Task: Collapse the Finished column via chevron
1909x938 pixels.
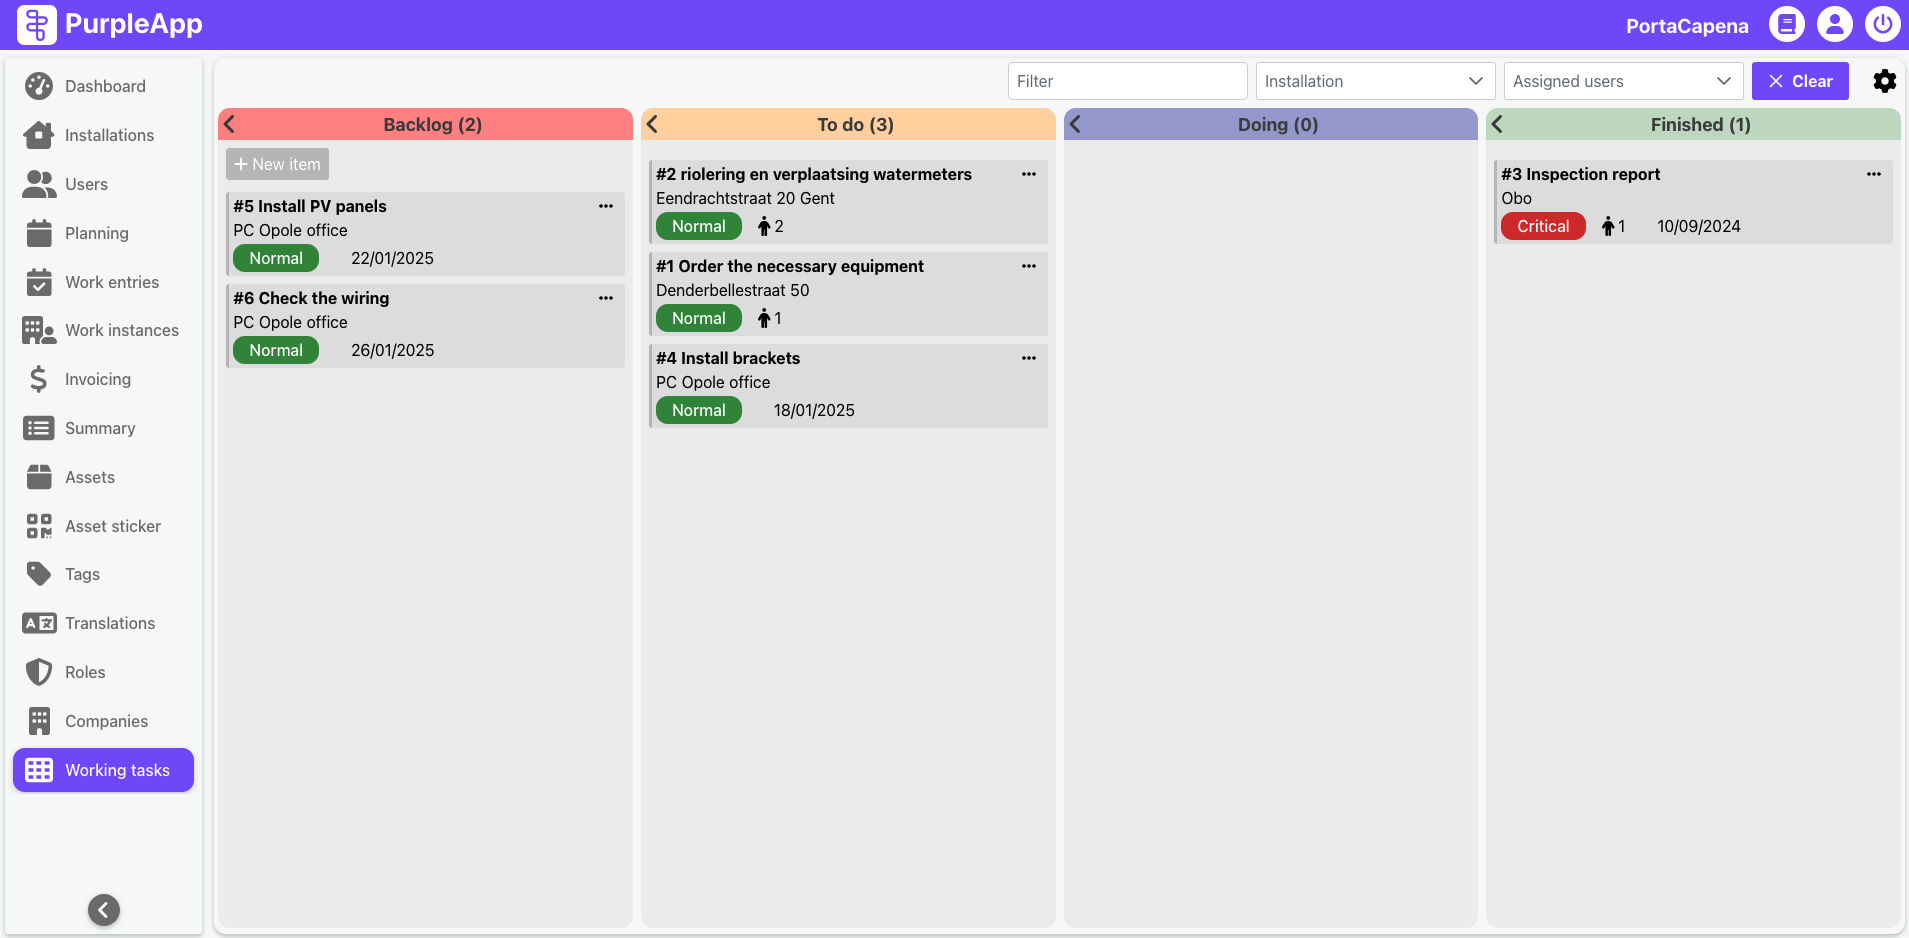Action: point(1498,124)
